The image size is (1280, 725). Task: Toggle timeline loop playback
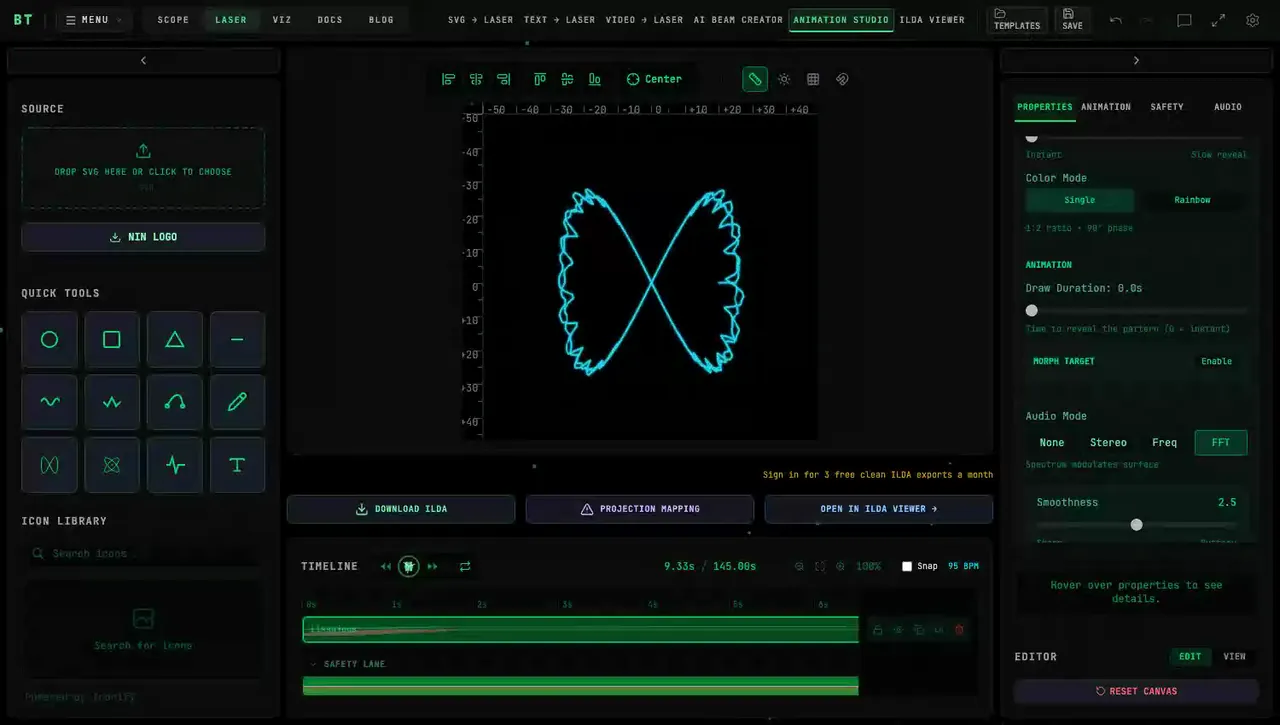click(465, 566)
